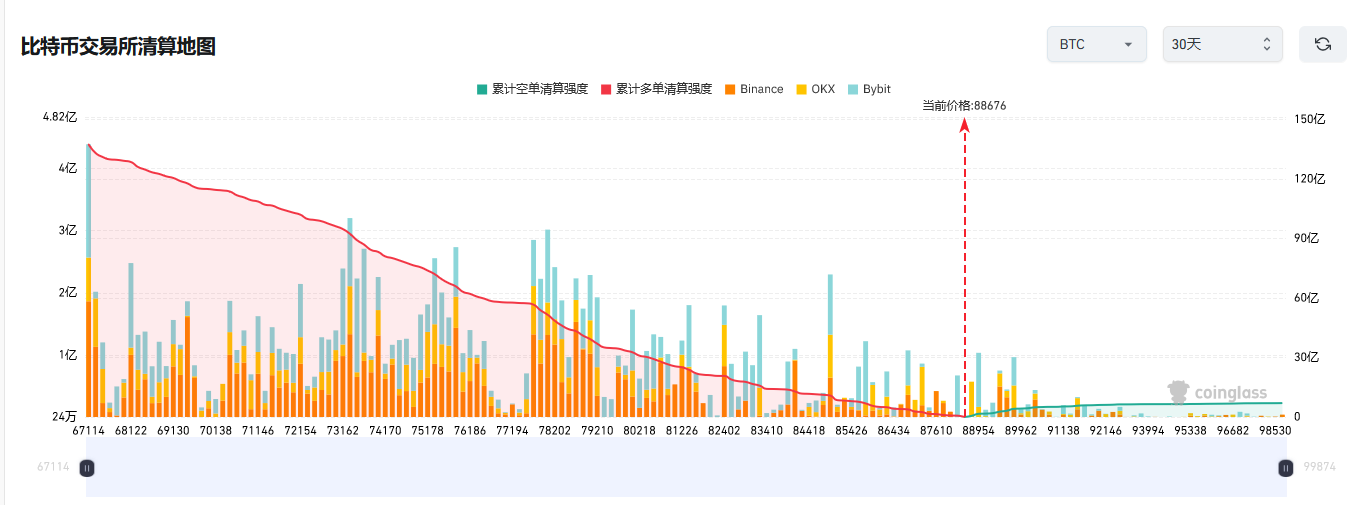Viewport: 1363px width, 505px height.
Task: Toggle 累计空单清算强度 legend series
Action: [532, 89]
